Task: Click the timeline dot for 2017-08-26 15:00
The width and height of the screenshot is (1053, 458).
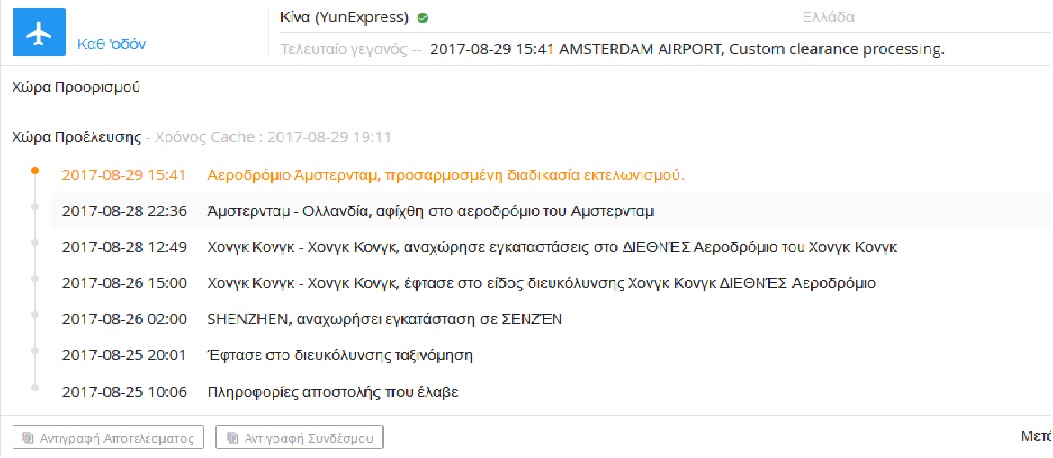Action: [x=35, y=283]
